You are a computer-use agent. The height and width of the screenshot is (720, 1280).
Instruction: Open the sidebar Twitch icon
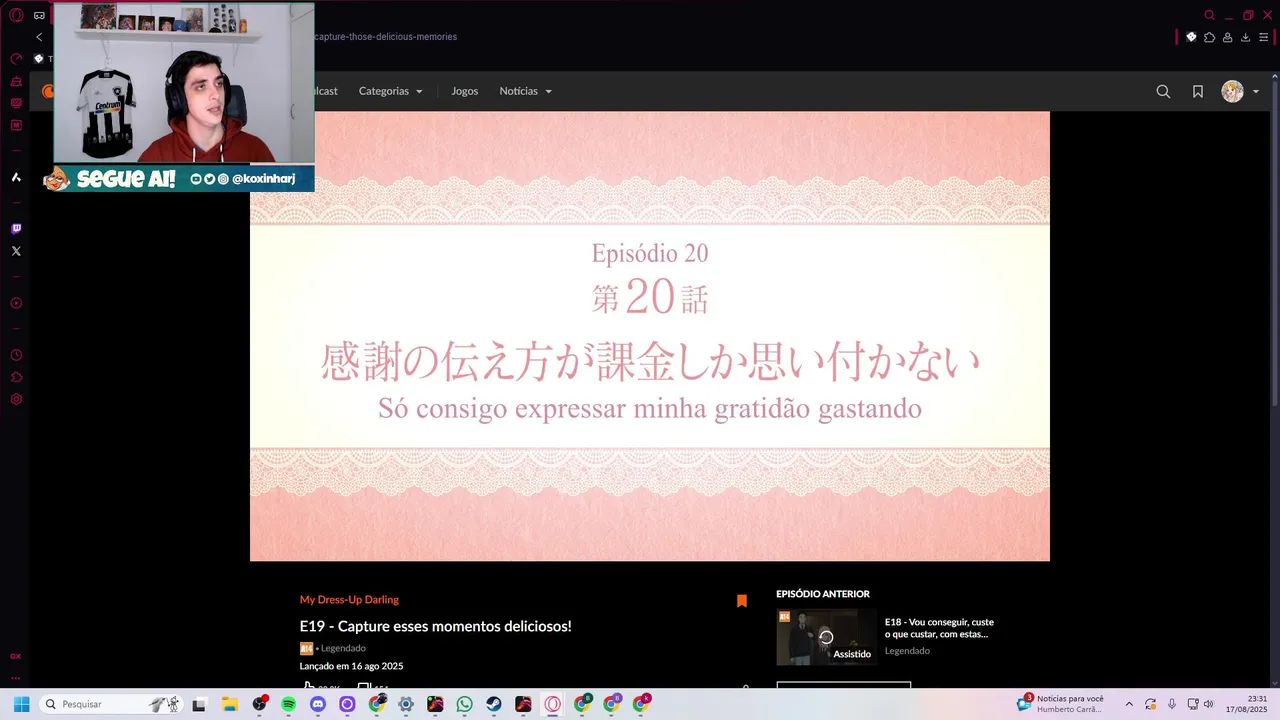click(16, 229)
